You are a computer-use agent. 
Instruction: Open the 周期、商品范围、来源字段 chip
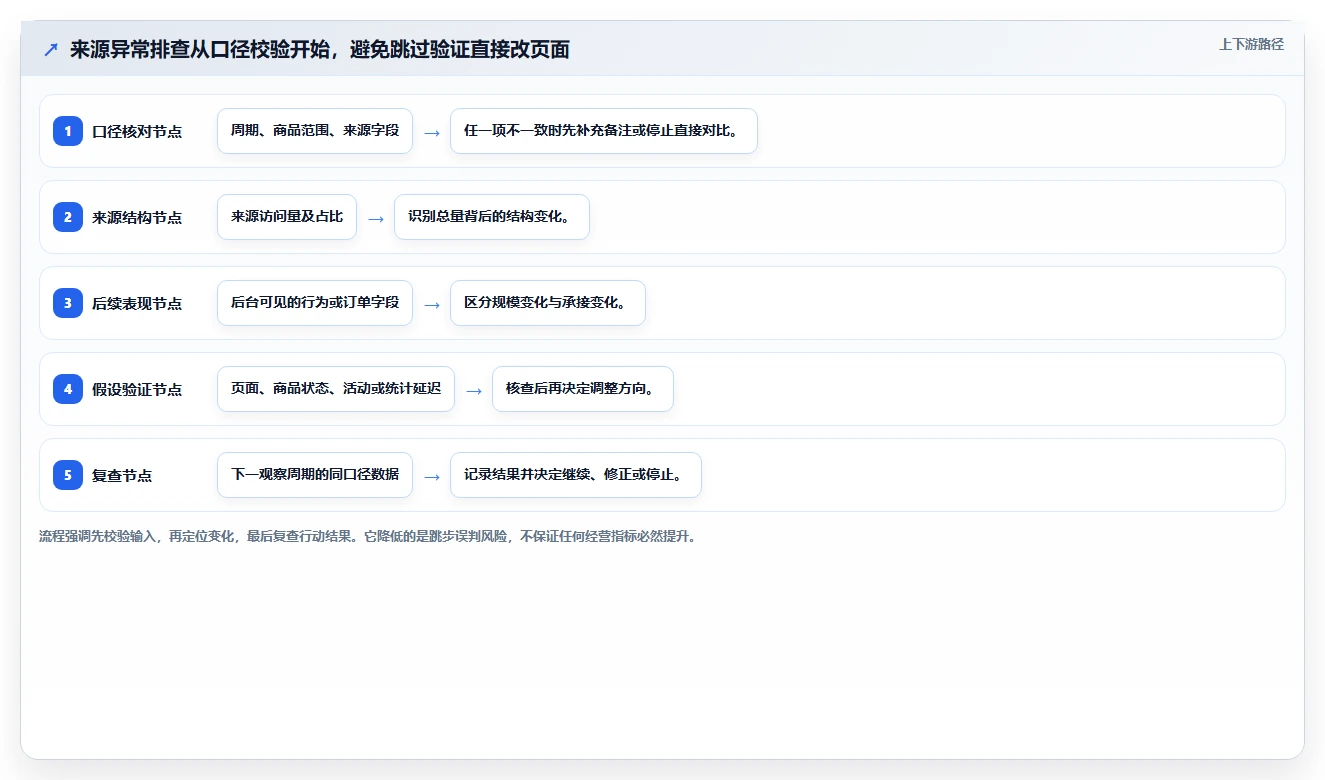coord(315,131)
